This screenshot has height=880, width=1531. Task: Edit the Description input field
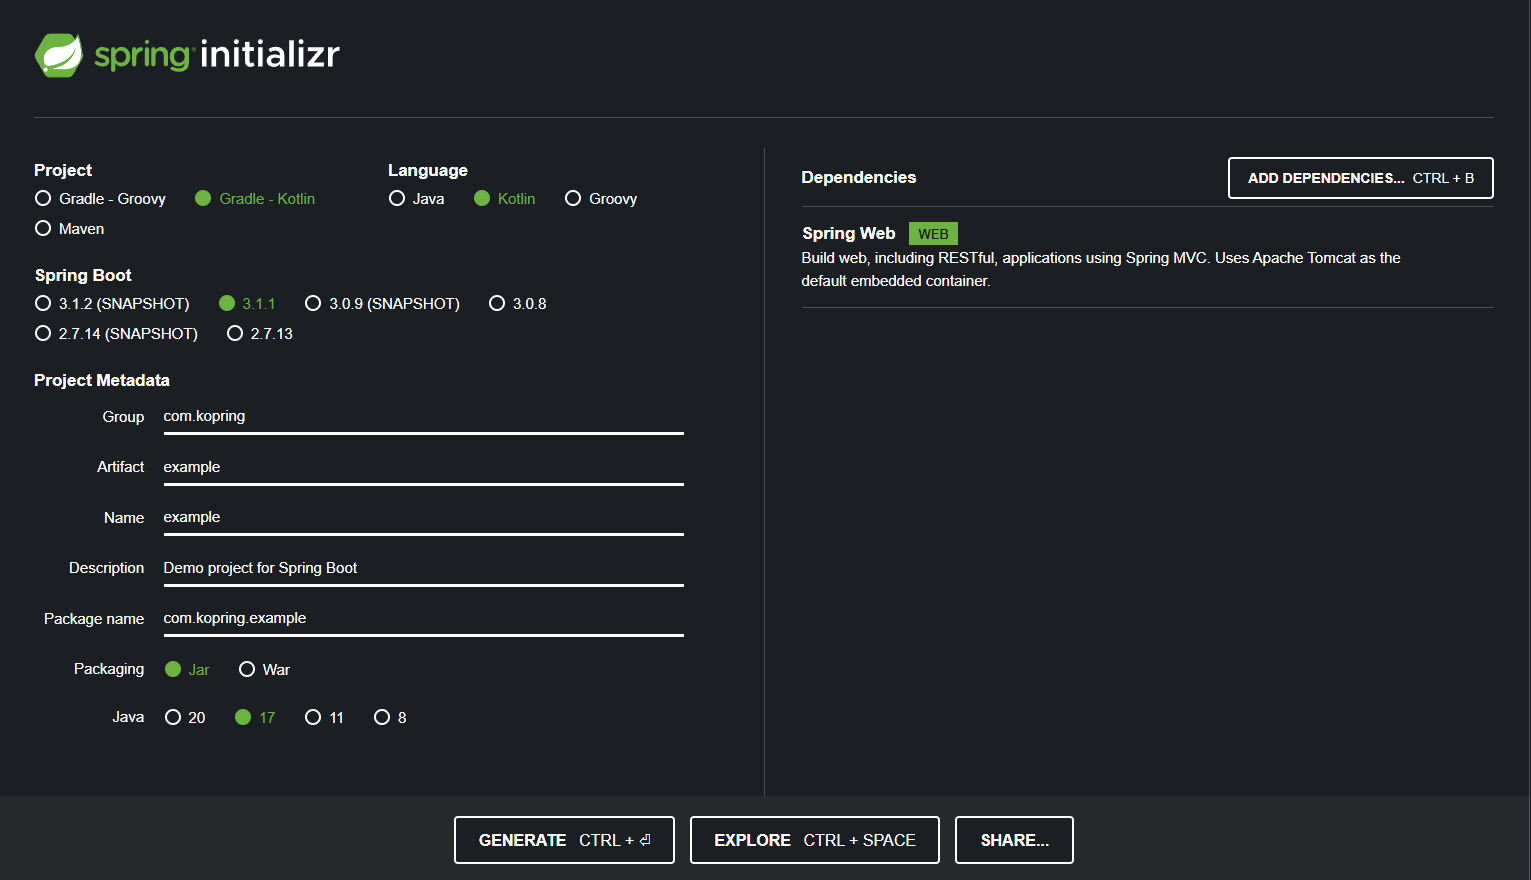point(423,568)
